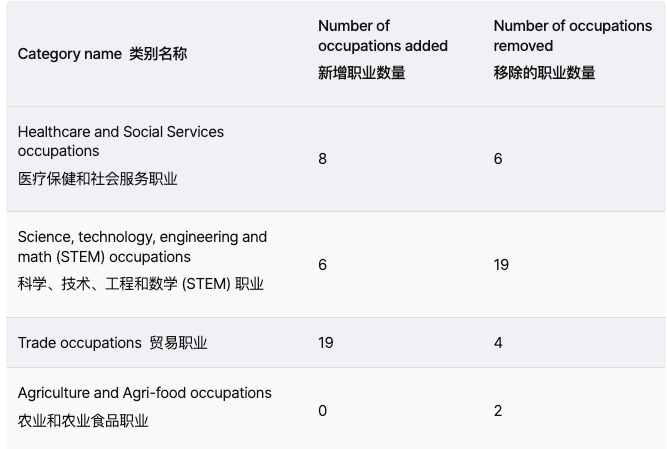Select the "Number of occupations removed" header

(x=572, y=36)
